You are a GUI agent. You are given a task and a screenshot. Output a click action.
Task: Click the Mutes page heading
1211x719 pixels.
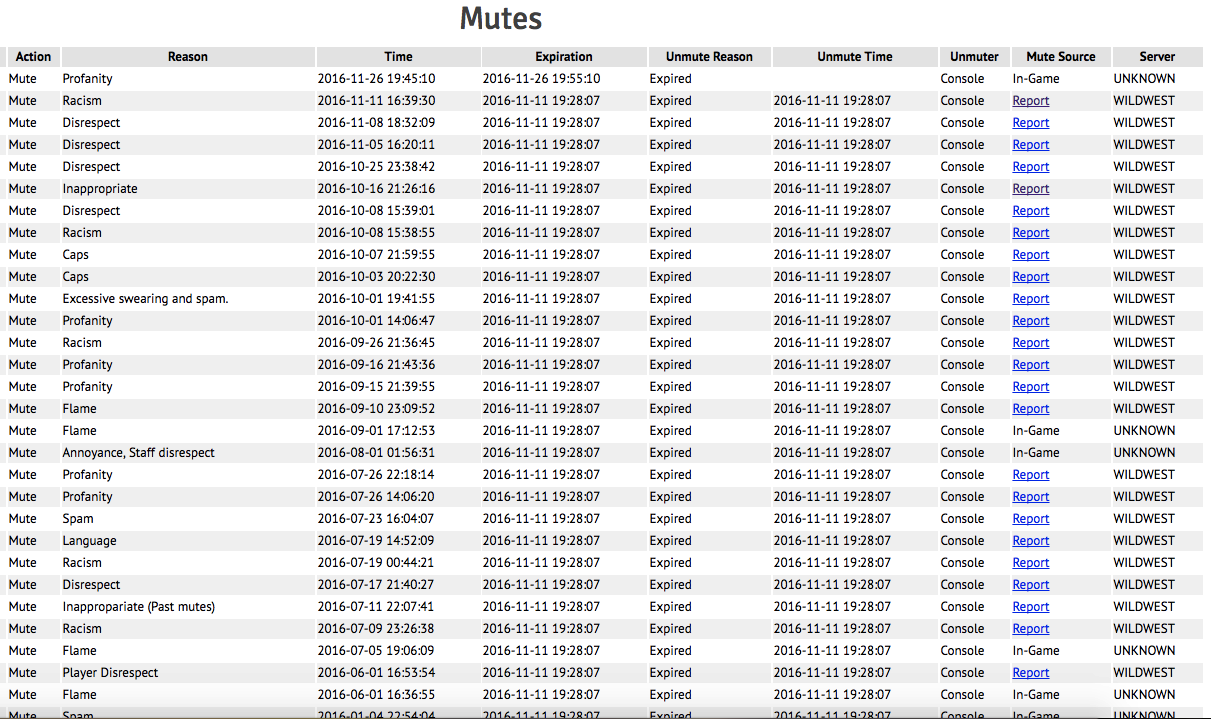(501, 18)
